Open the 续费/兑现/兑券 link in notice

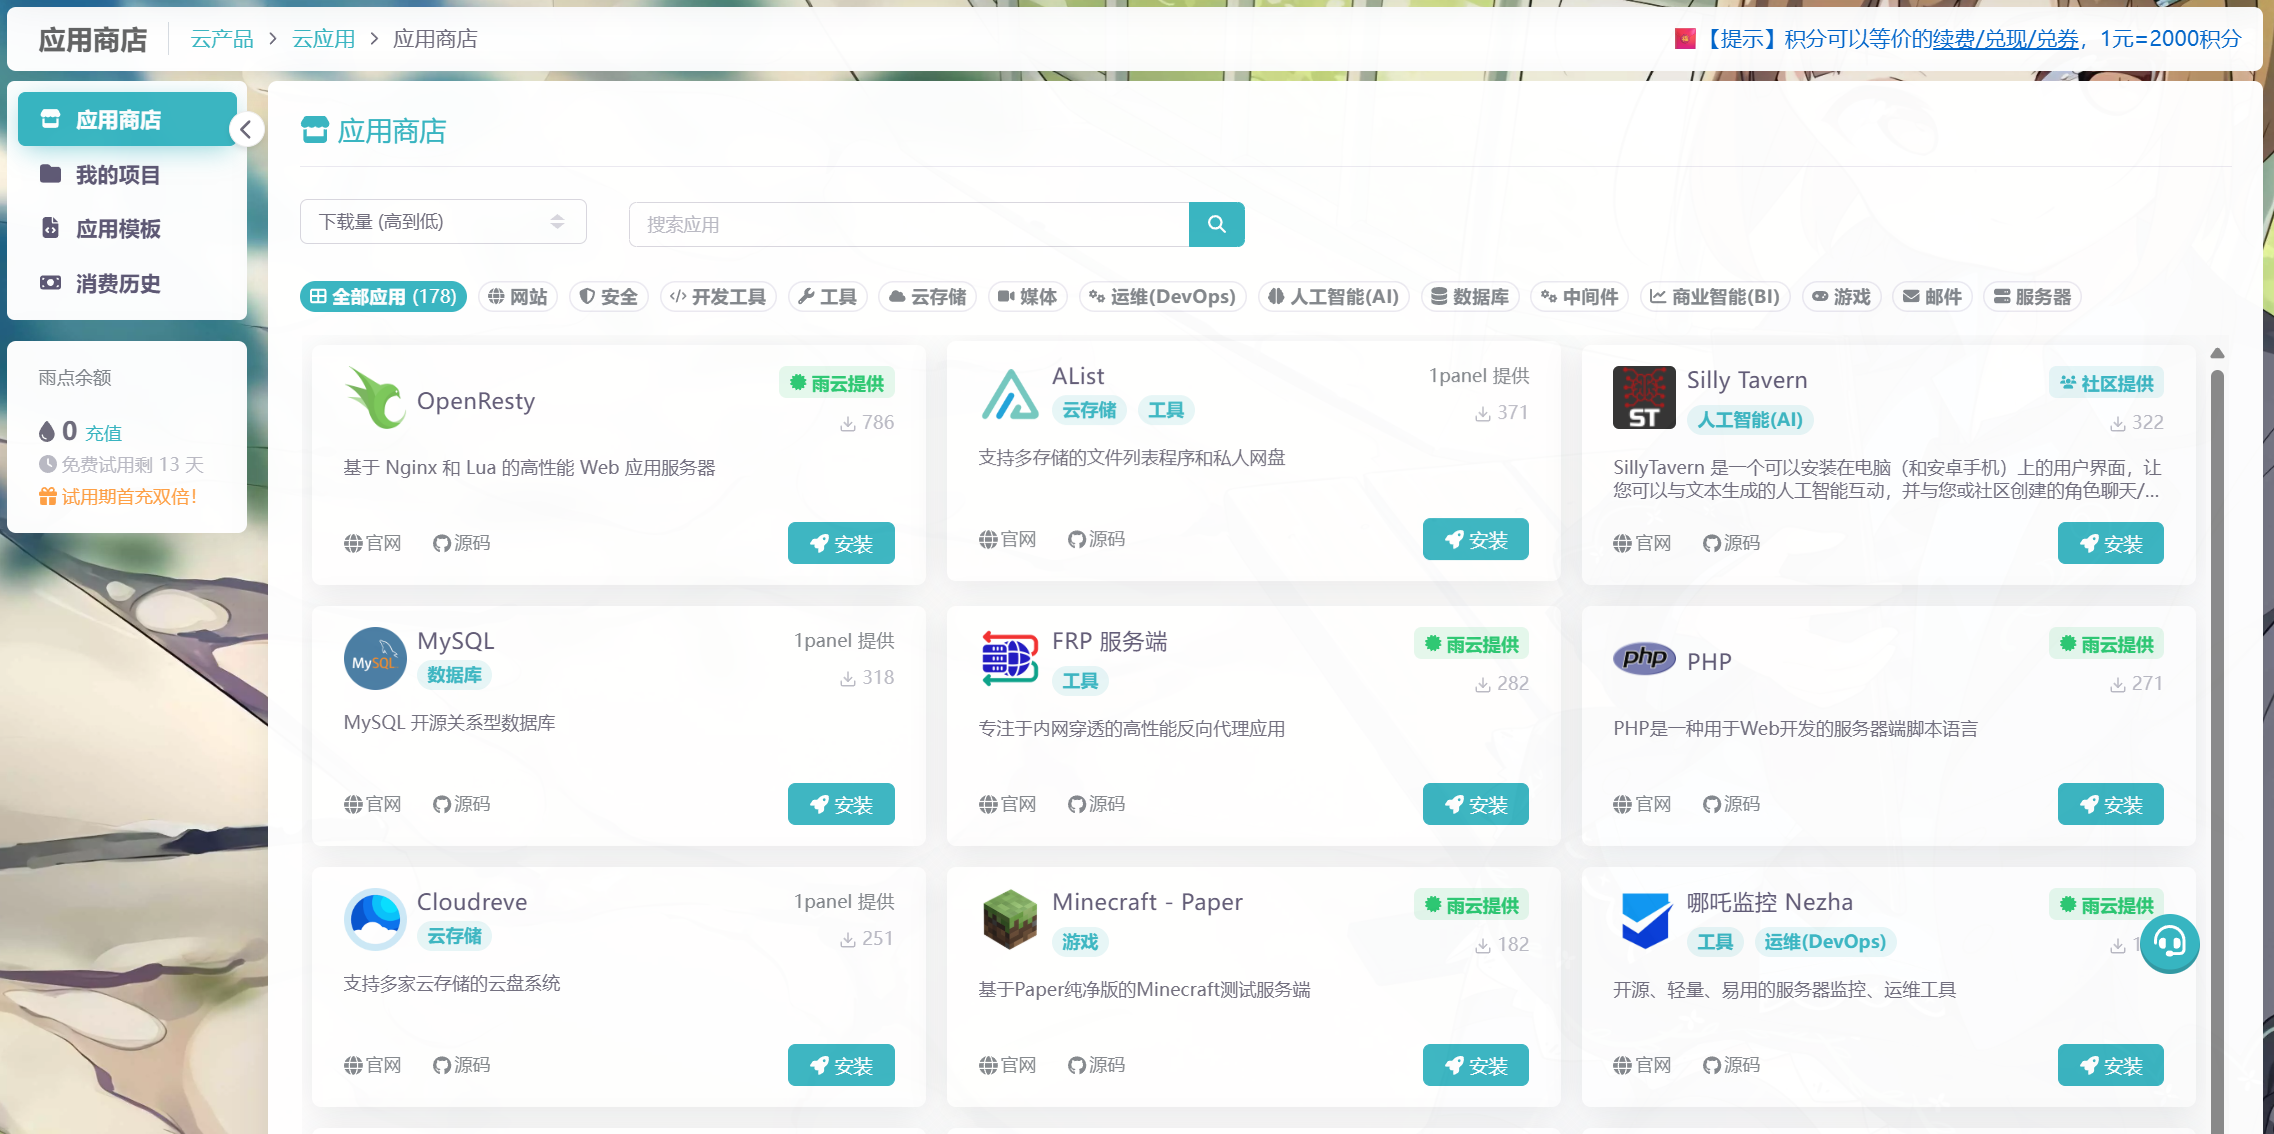click(2005, 39)
